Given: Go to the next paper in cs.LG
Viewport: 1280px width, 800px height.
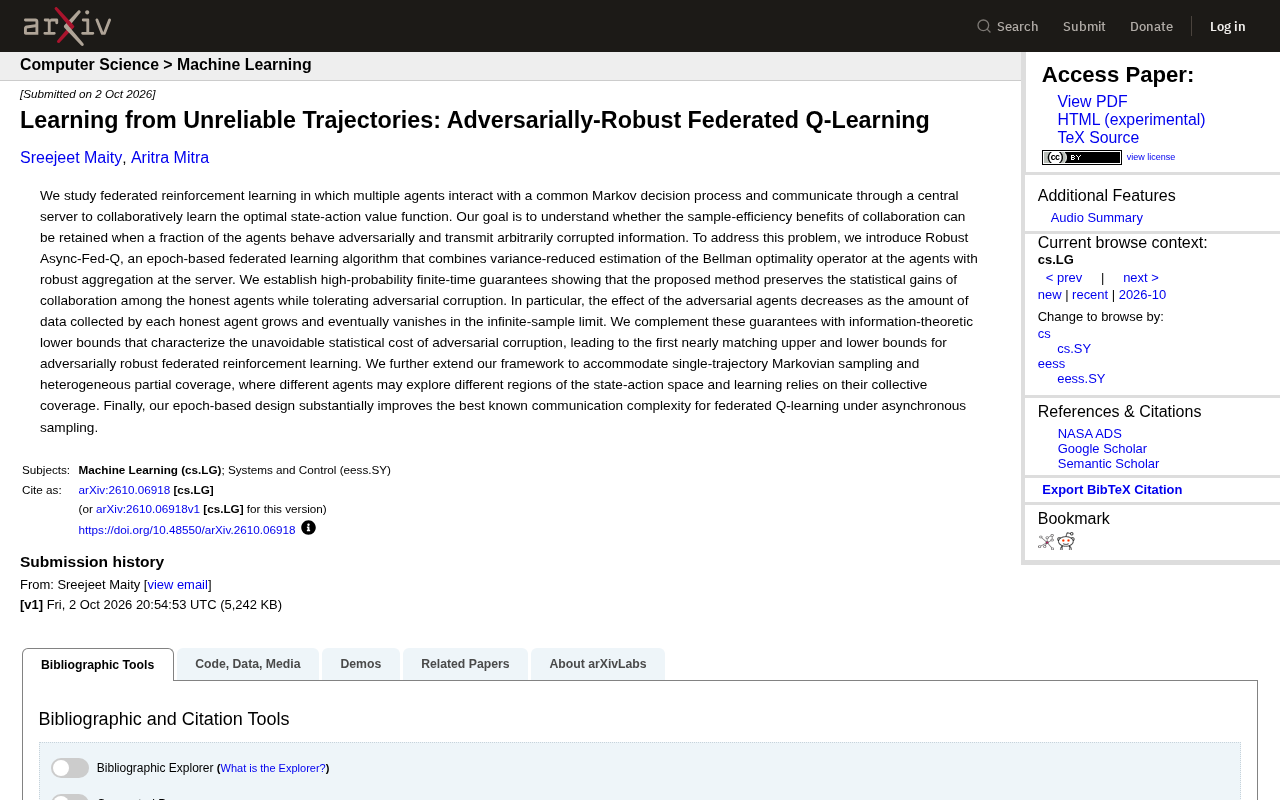Looking at the screenshot, I should pyautogui.click(x=1141, y=278).
